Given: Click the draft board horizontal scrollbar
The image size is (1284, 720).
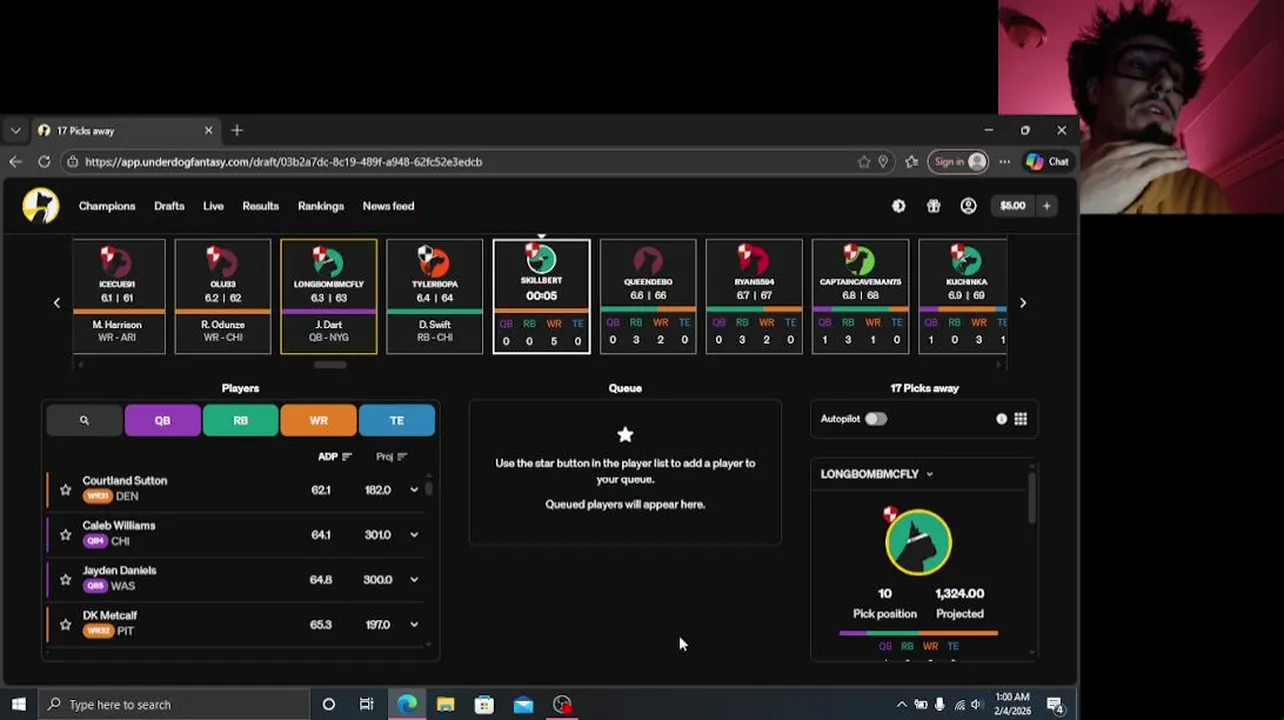Looking at the screenshot, I should 330,365.
